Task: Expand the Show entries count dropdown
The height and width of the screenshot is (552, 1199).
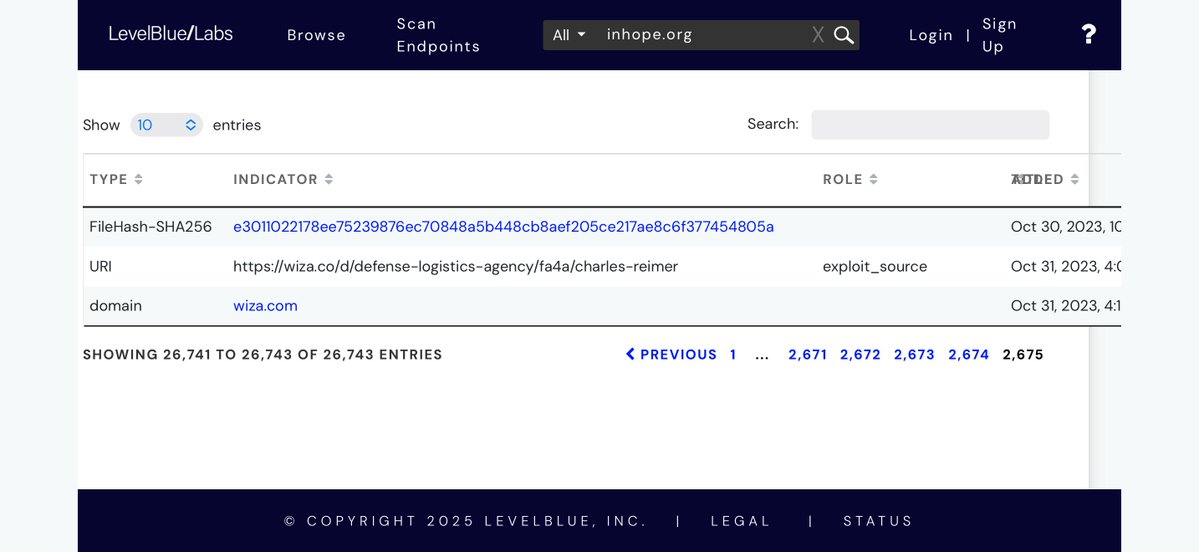Action: tap(166, 125)
